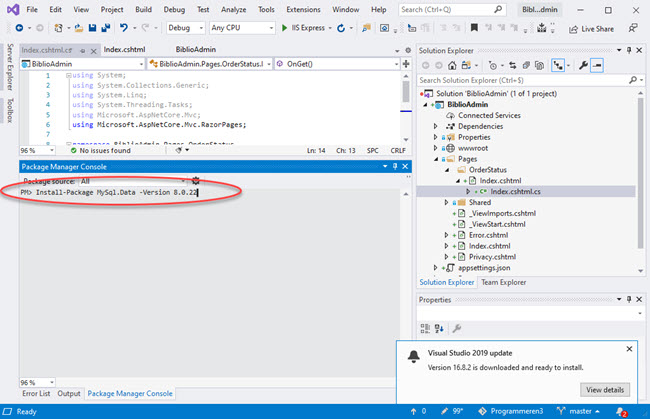
Task: Start debugging with the IIS Express play icon
Action: (284, 28)
